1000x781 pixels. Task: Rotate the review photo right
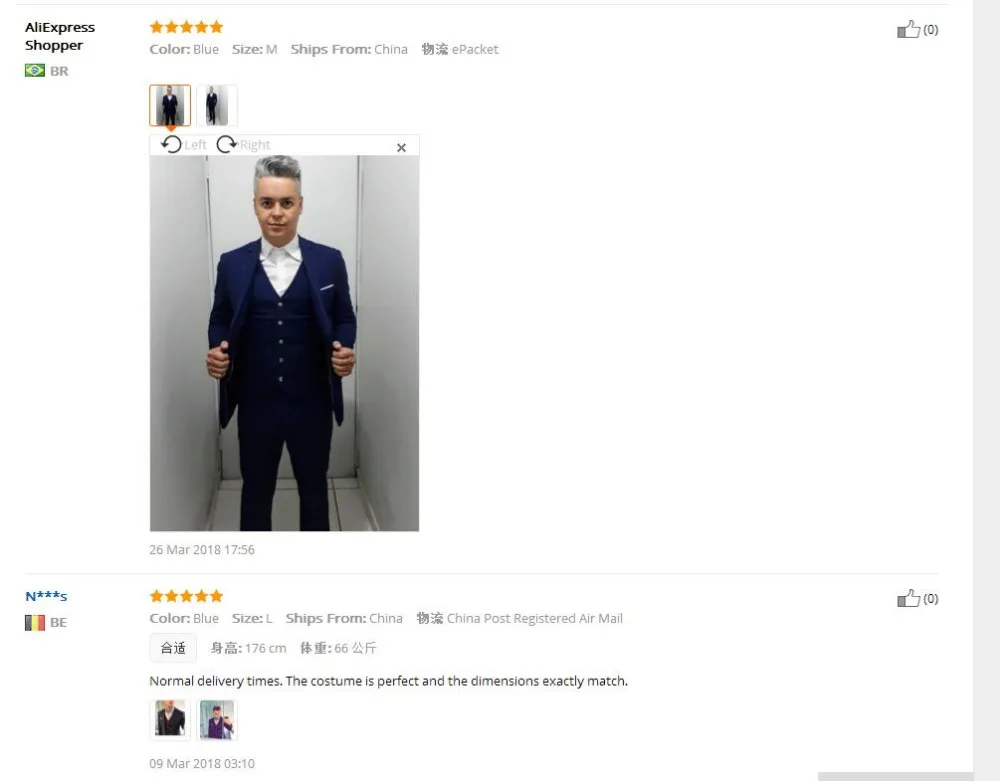click(244, 145)
